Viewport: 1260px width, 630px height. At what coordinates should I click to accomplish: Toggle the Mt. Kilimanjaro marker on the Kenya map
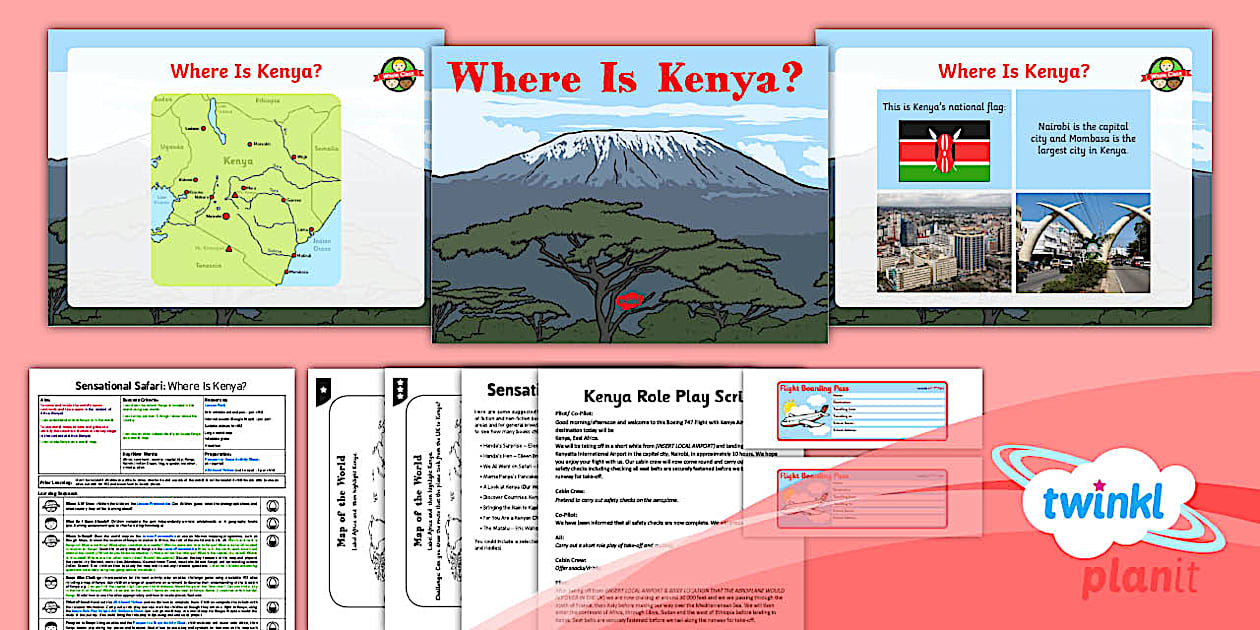(229, 248)
